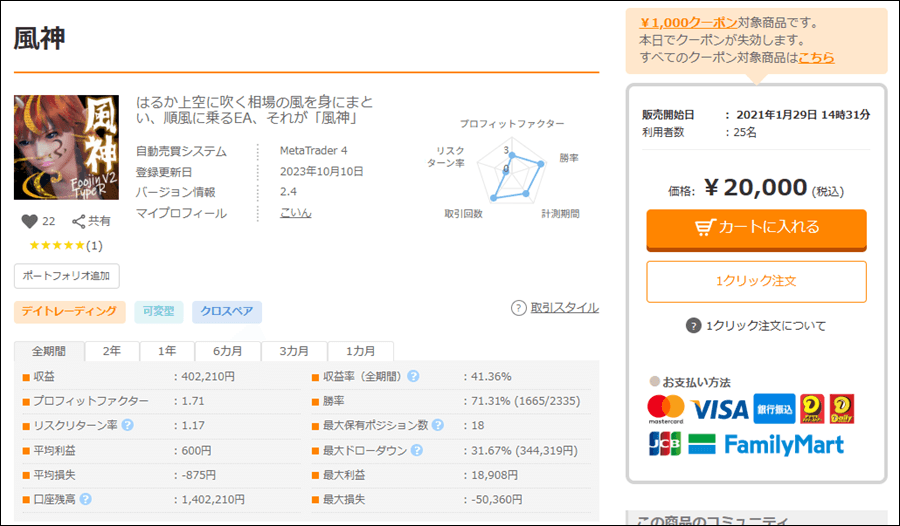Click the ポートフォリオ追加 button
Image resolution: width=900 pixels, height=526 pixels.
67,276
